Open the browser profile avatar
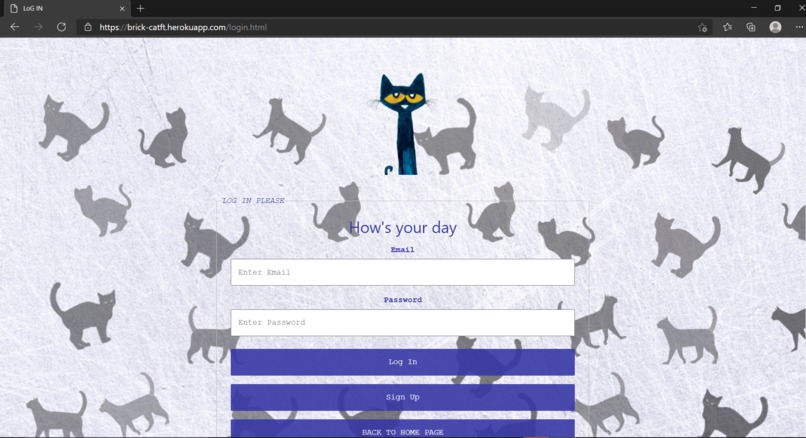This screenshot has width=806, height=438. click(775, 27)
